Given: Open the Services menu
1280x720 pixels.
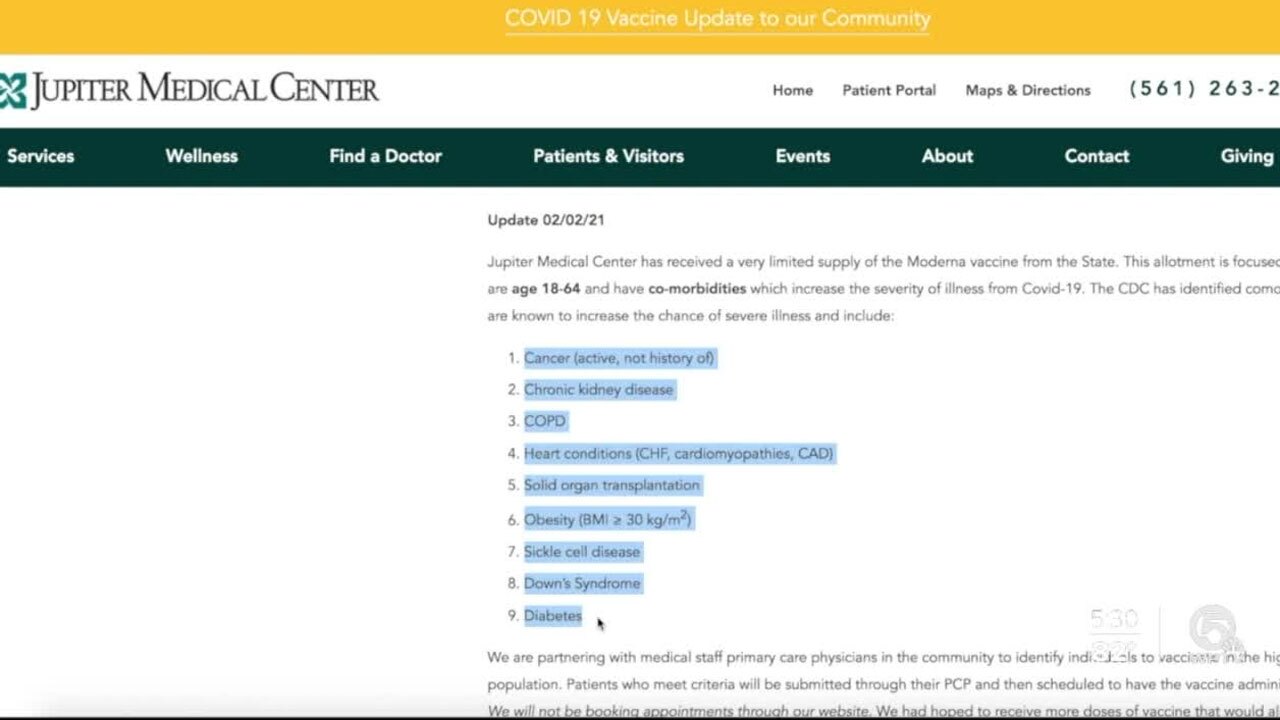Looking at the screenshot, I should click(41, 156).
